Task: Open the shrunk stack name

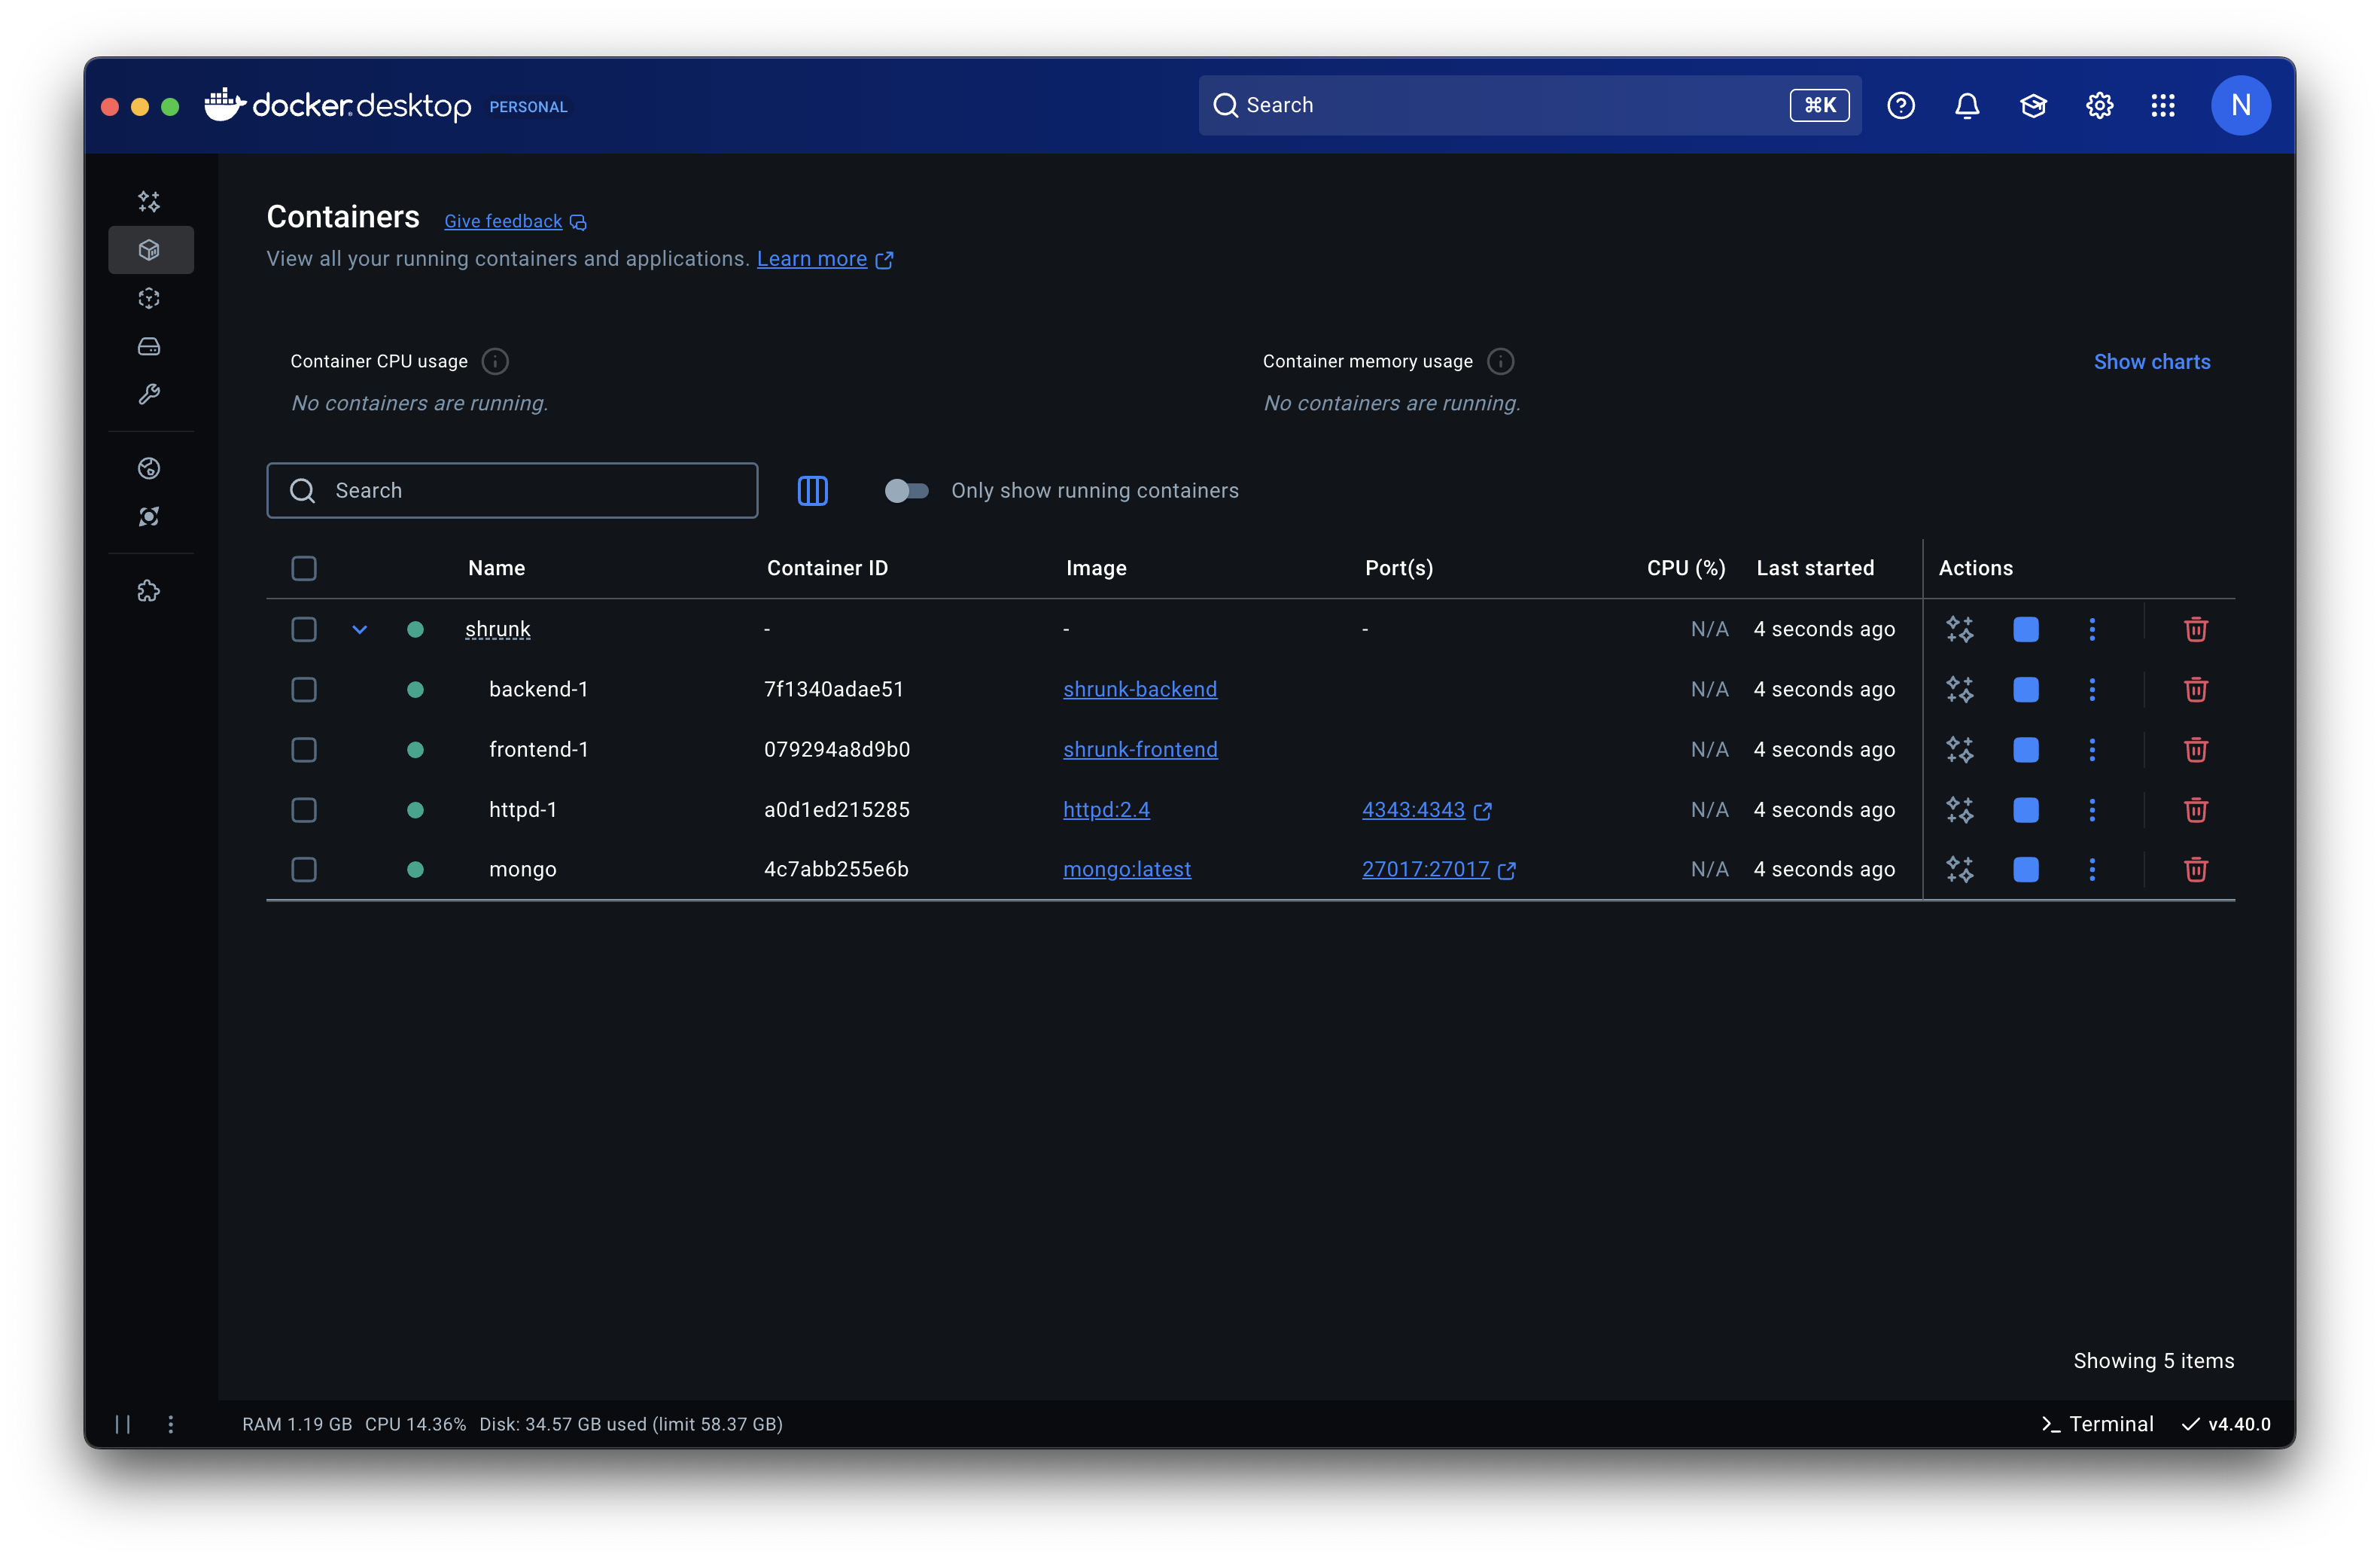Action: click(497, 629)
